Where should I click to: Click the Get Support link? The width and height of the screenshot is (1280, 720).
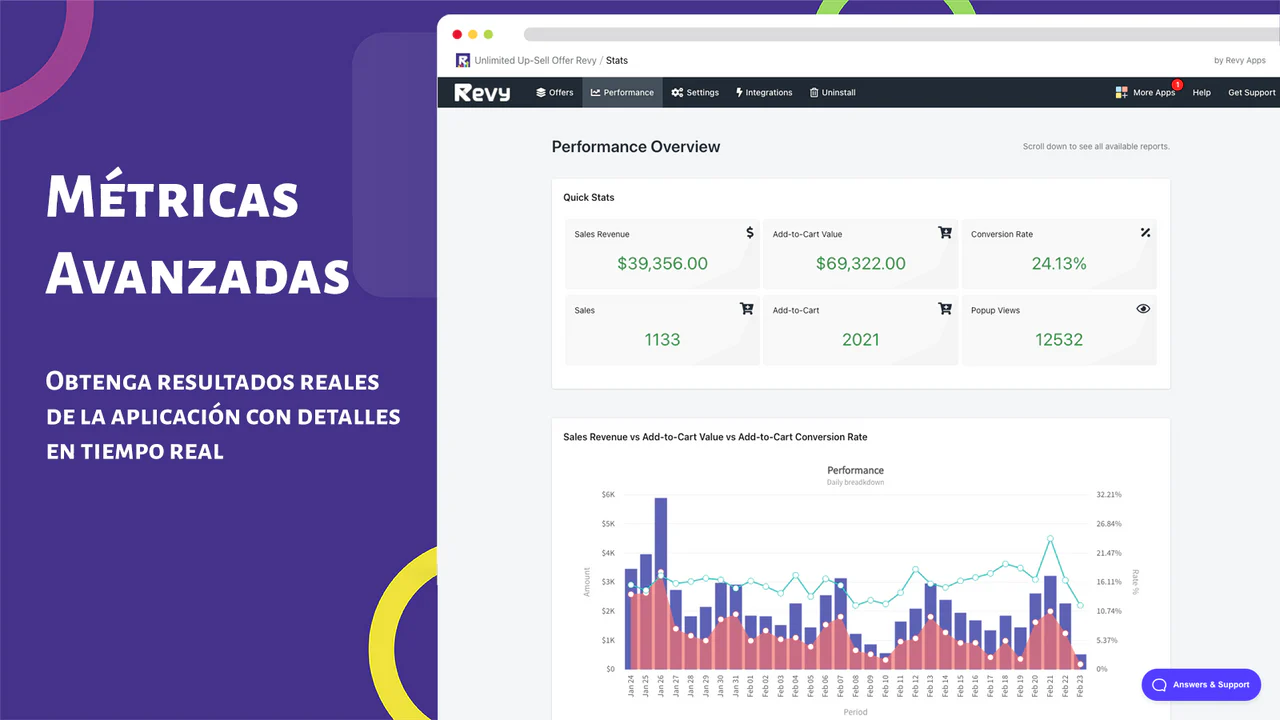coord(1252,92)
